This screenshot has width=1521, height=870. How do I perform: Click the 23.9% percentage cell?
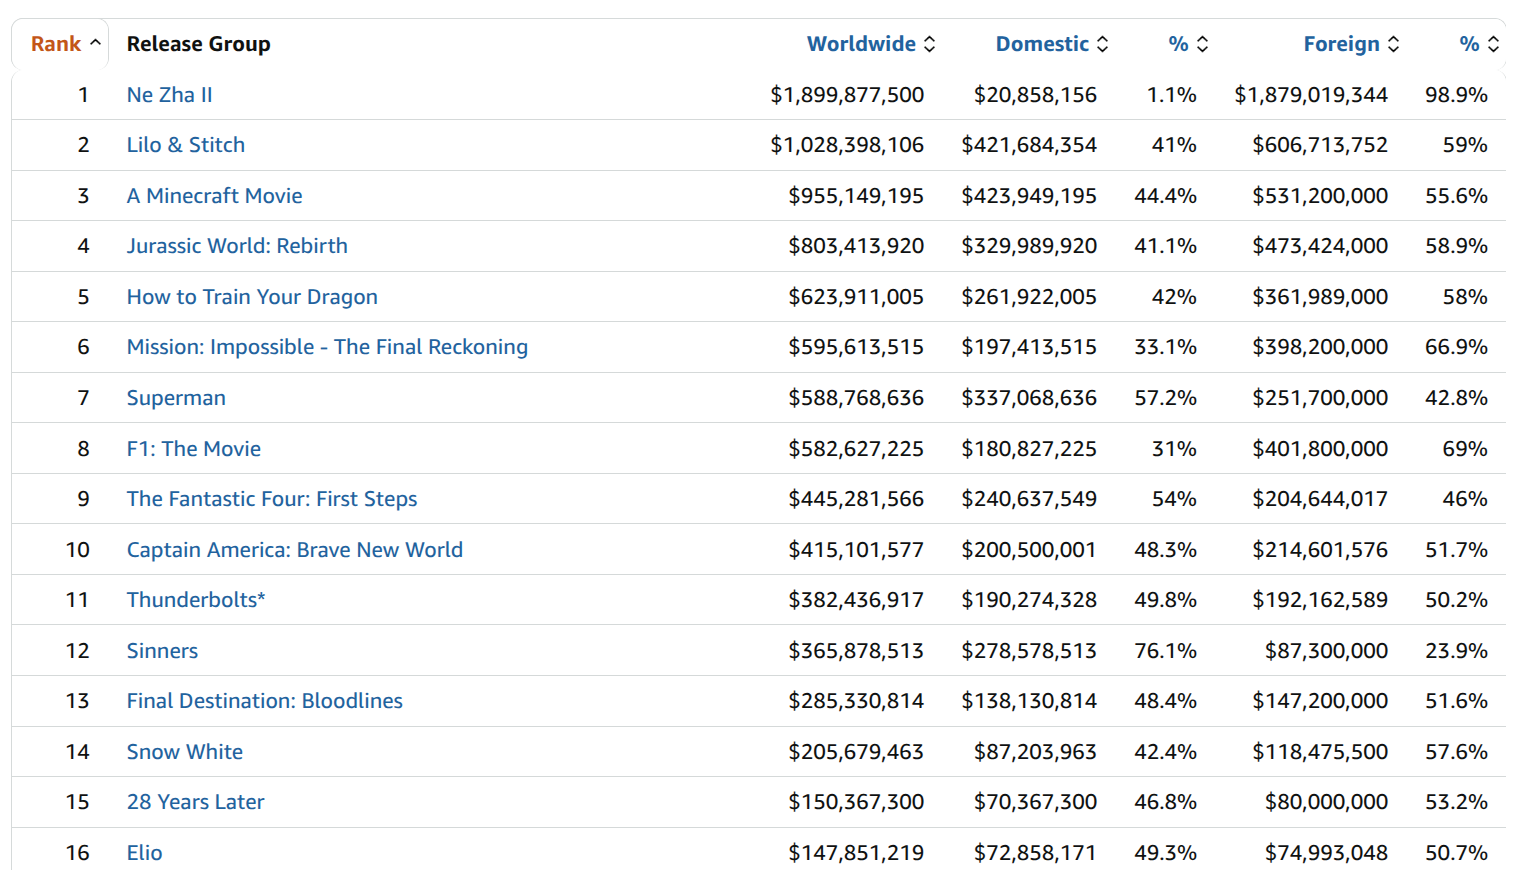[1457, 651]
